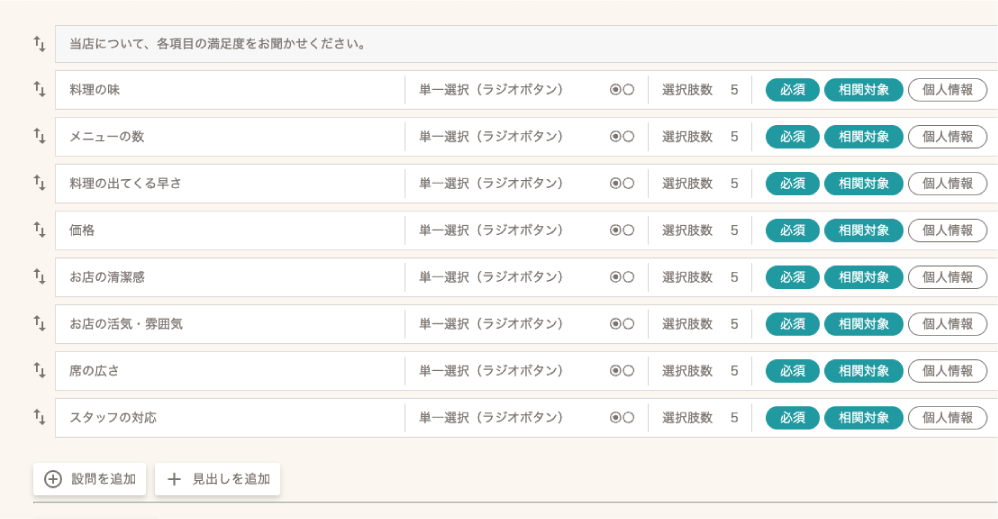Viewport: 998px width, 519px height.
Task: Toggle 個人情報 for 価格
Action: pyautogui.click(x=947, y=230)
